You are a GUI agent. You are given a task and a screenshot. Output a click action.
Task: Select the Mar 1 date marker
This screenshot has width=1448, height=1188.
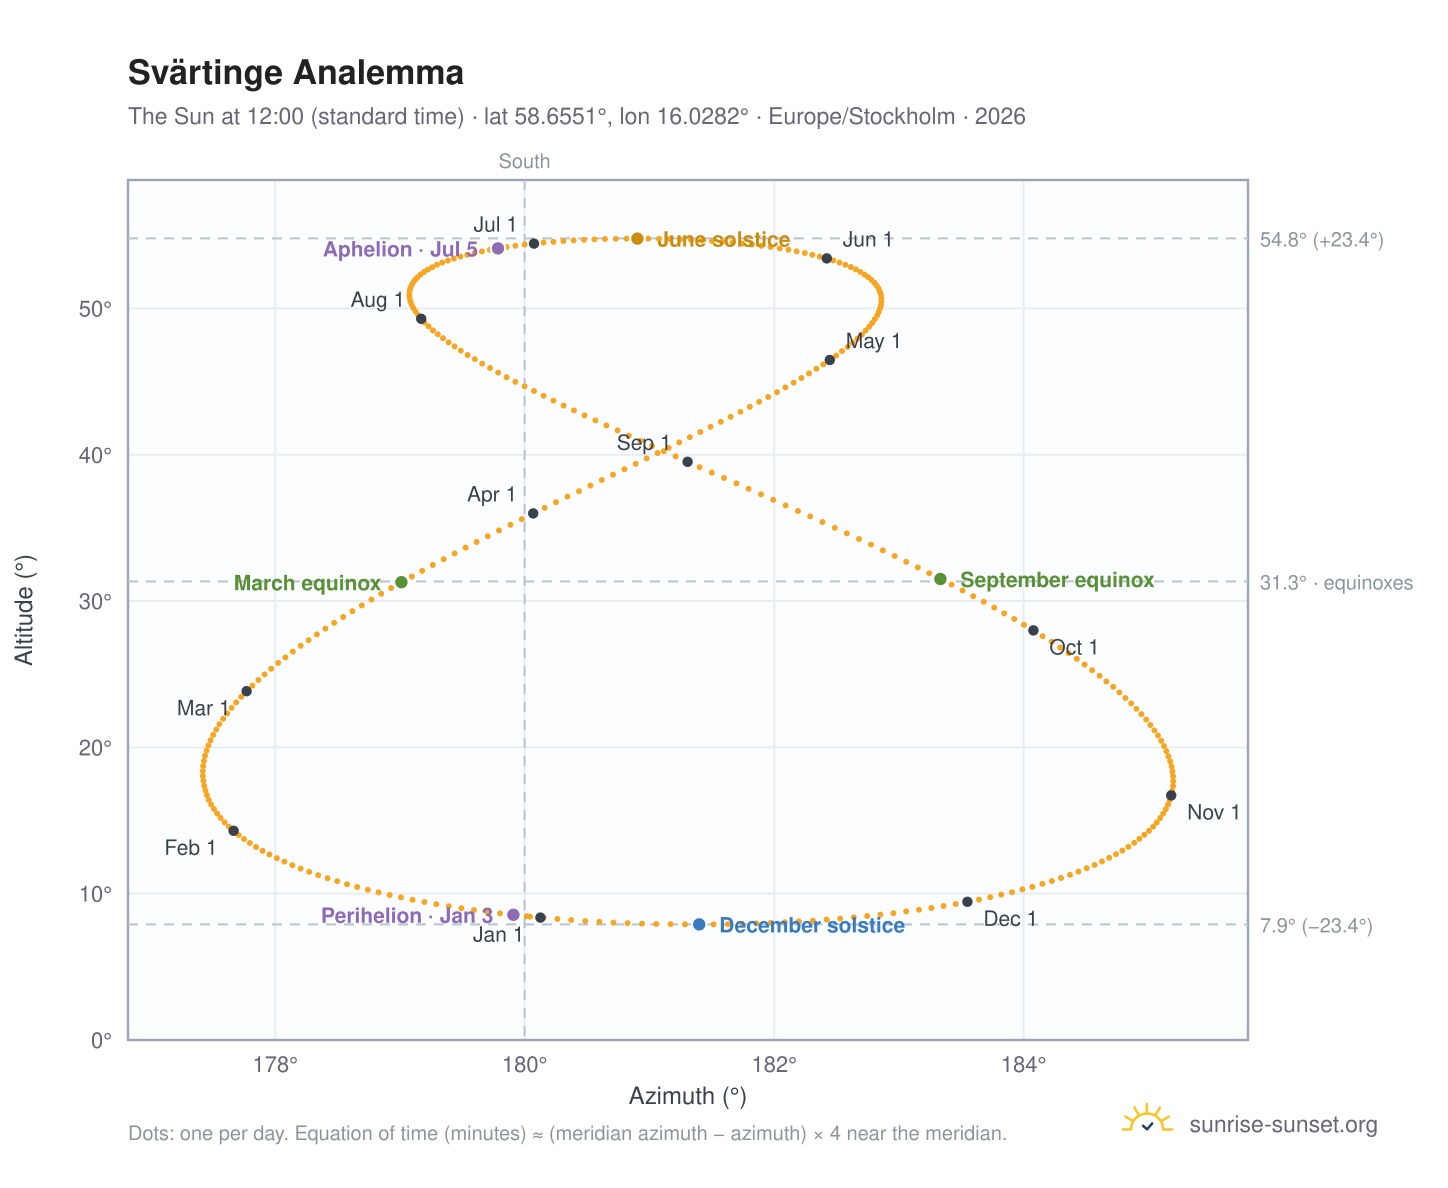pos(246,691)
